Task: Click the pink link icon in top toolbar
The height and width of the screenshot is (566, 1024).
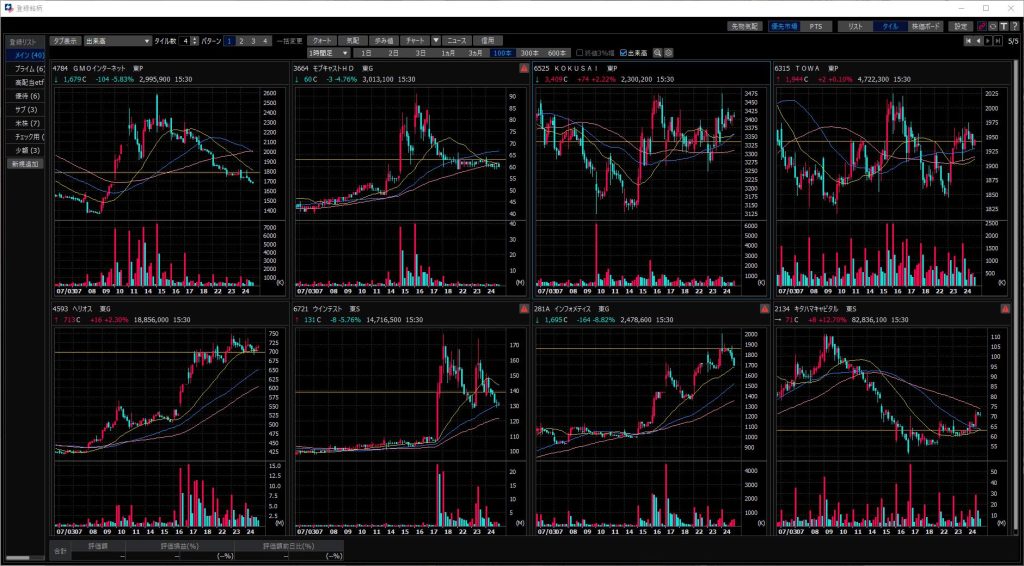Action: pyautogui.click(x=982, y=26)
